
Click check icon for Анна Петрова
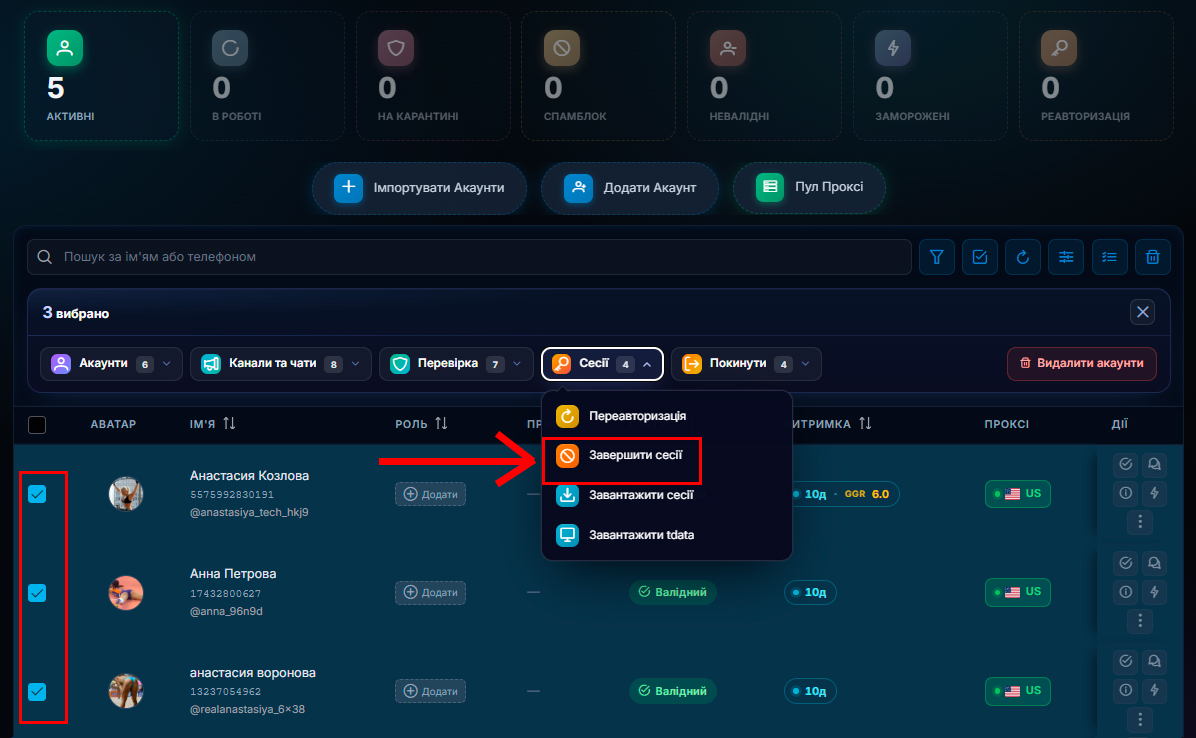click(1126, 563)
